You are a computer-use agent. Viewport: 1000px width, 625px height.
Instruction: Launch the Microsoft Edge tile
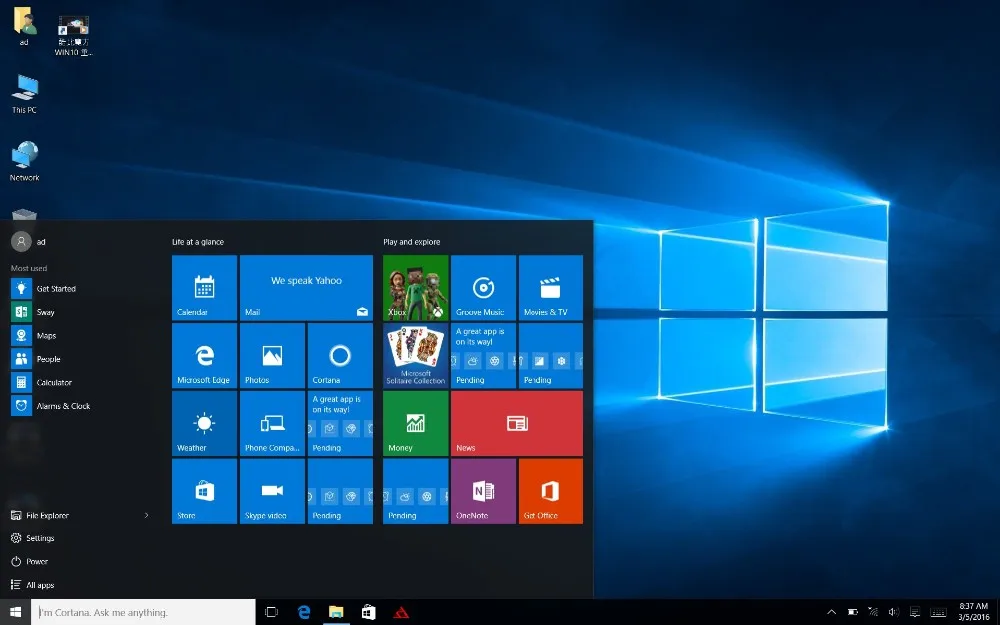pos(204,355)
